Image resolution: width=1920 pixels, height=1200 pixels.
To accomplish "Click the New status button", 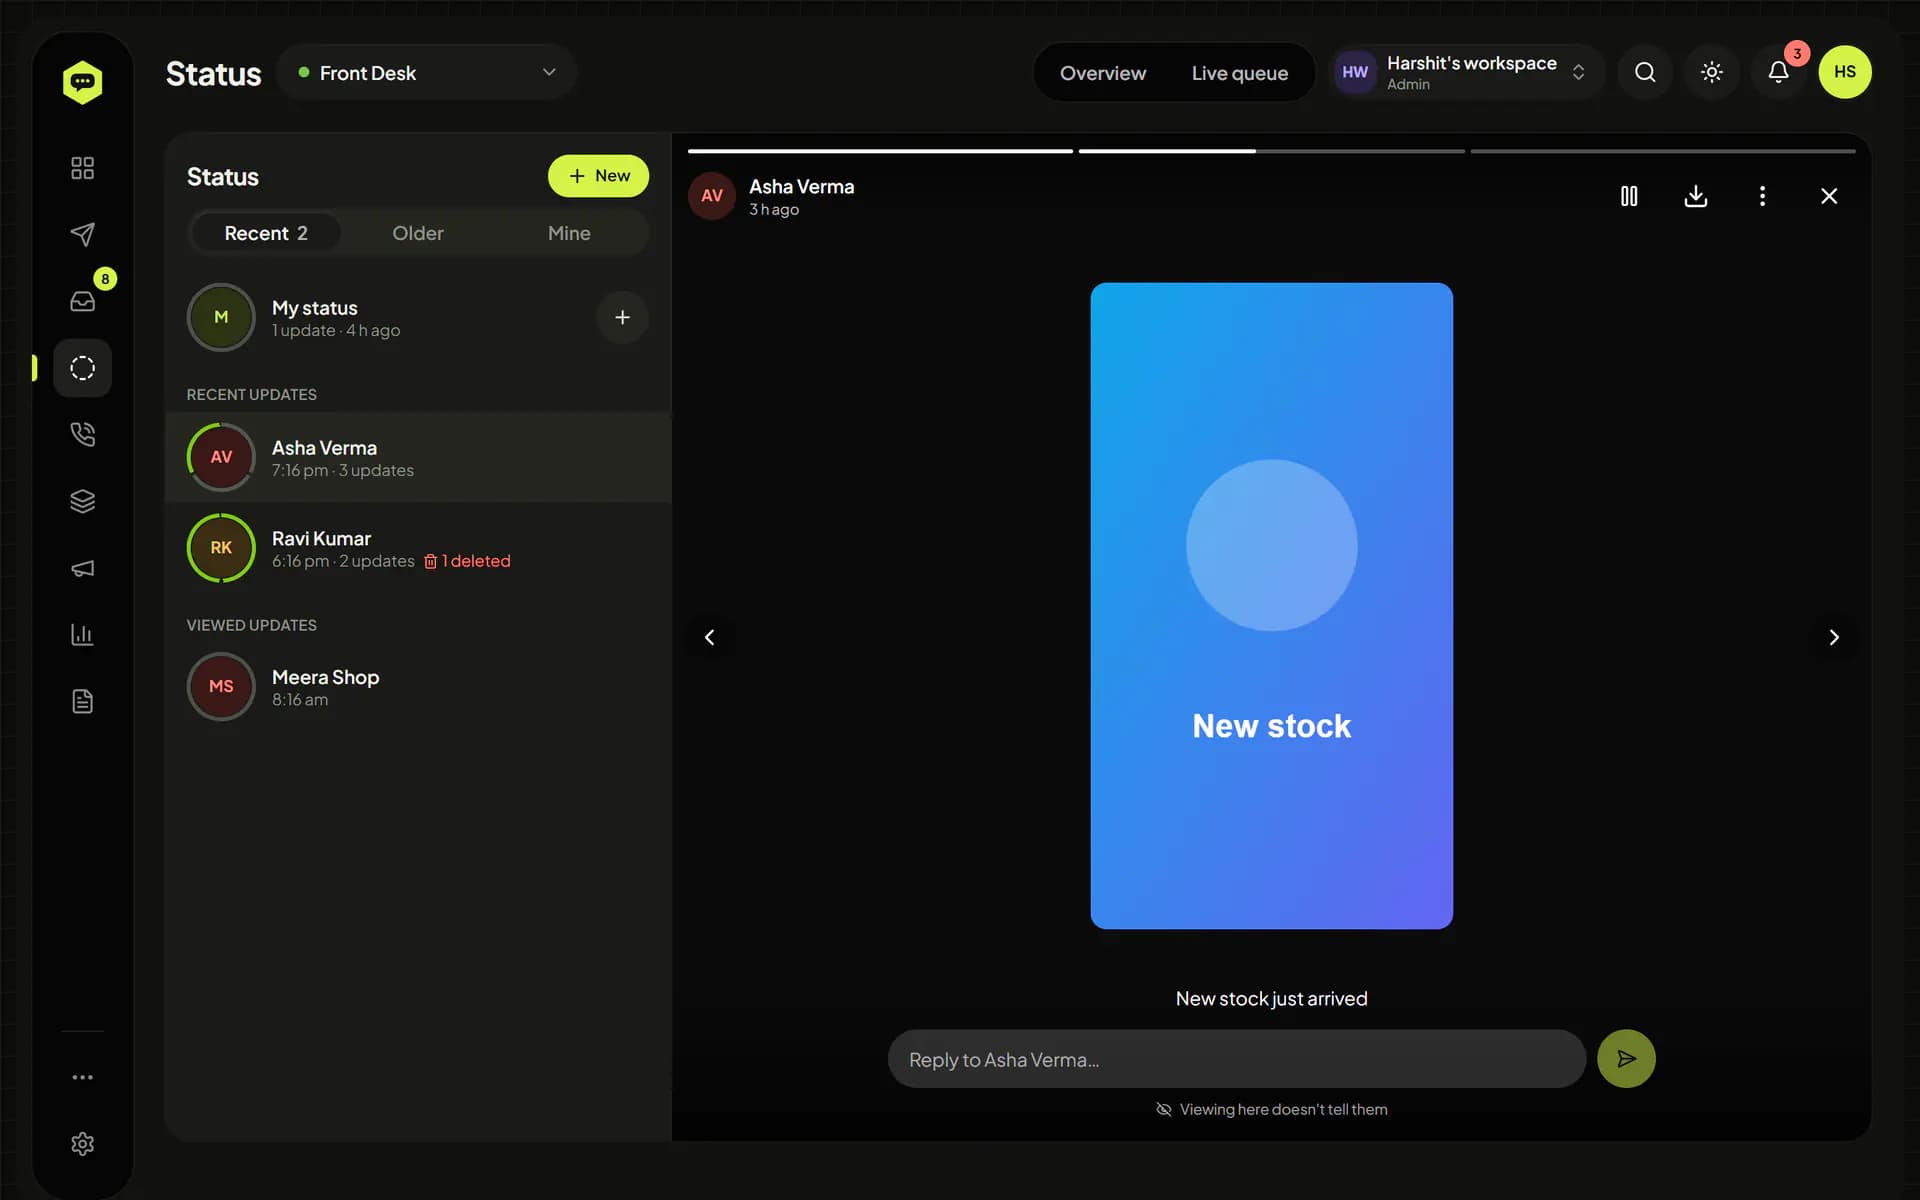I will 598,176.
